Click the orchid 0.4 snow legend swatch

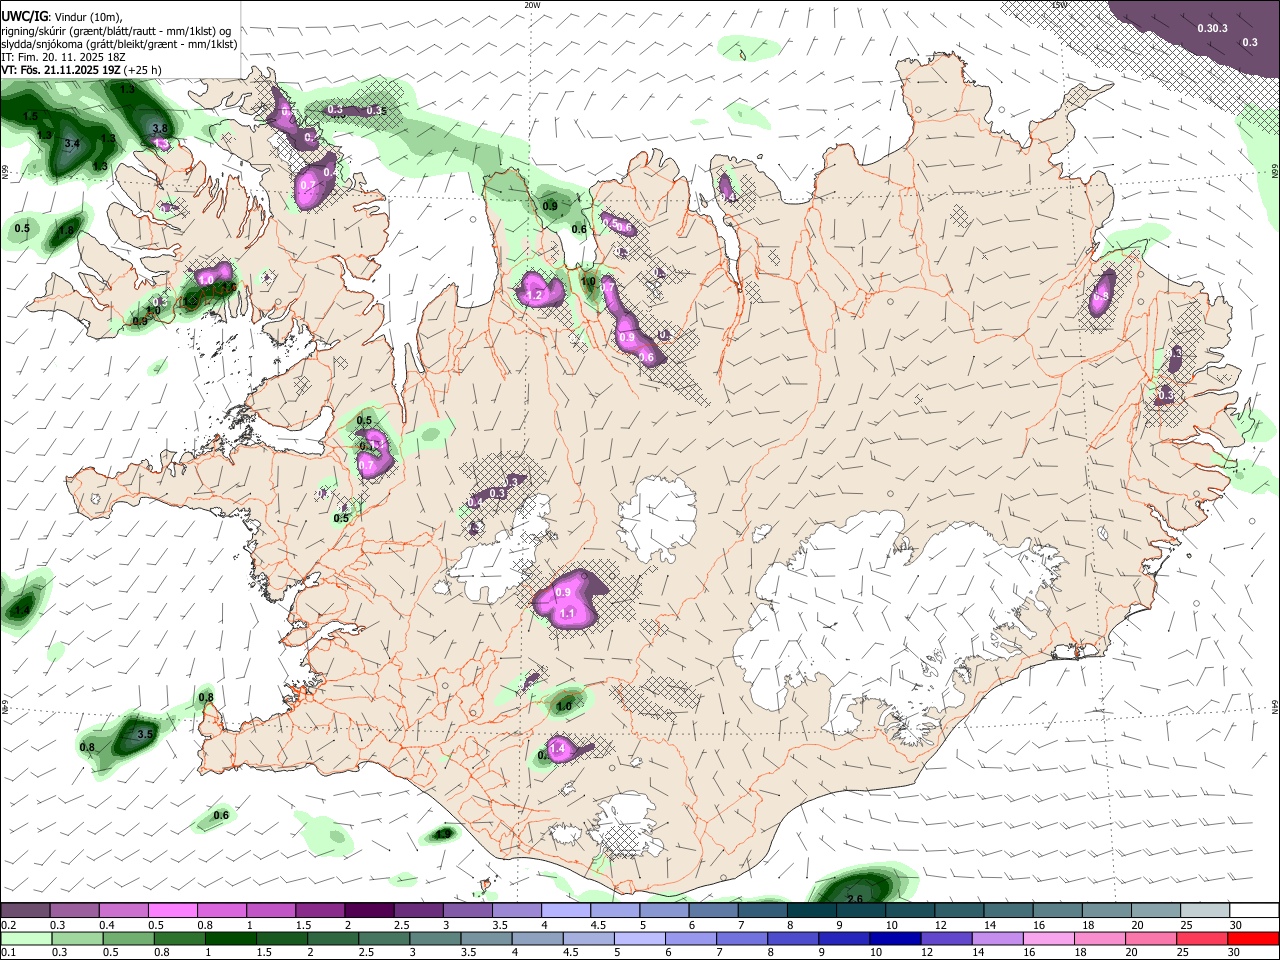pos(123,911)
